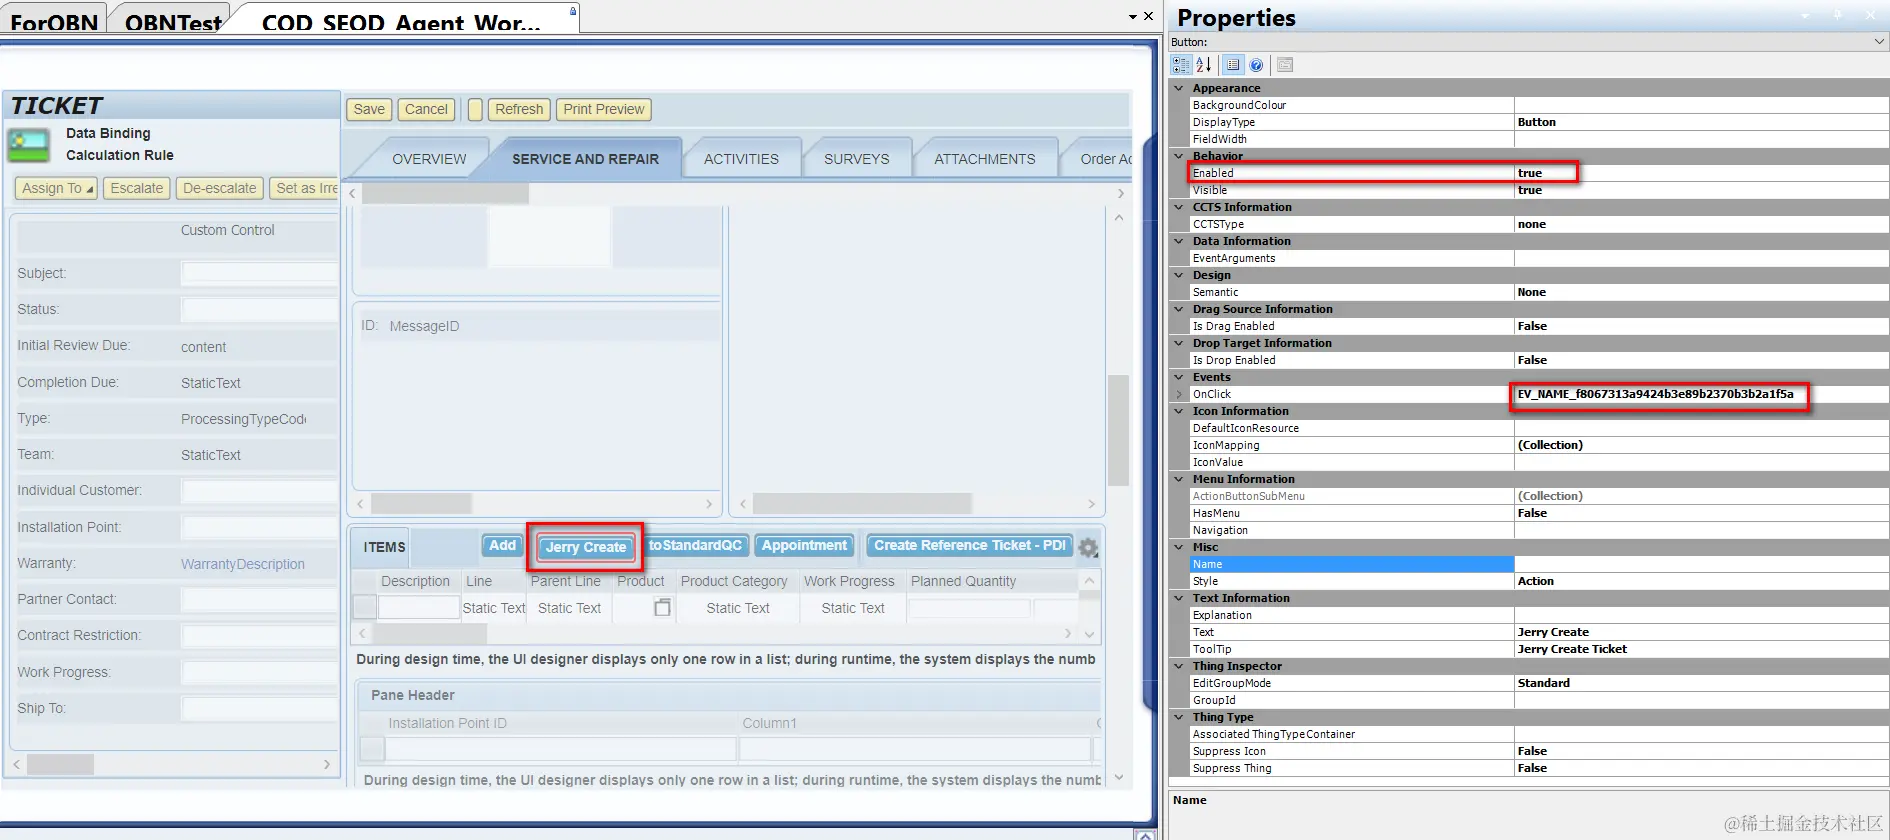Collapse the Misc category
This screenshot has width=1890, height=840.
coord(1178,547)
